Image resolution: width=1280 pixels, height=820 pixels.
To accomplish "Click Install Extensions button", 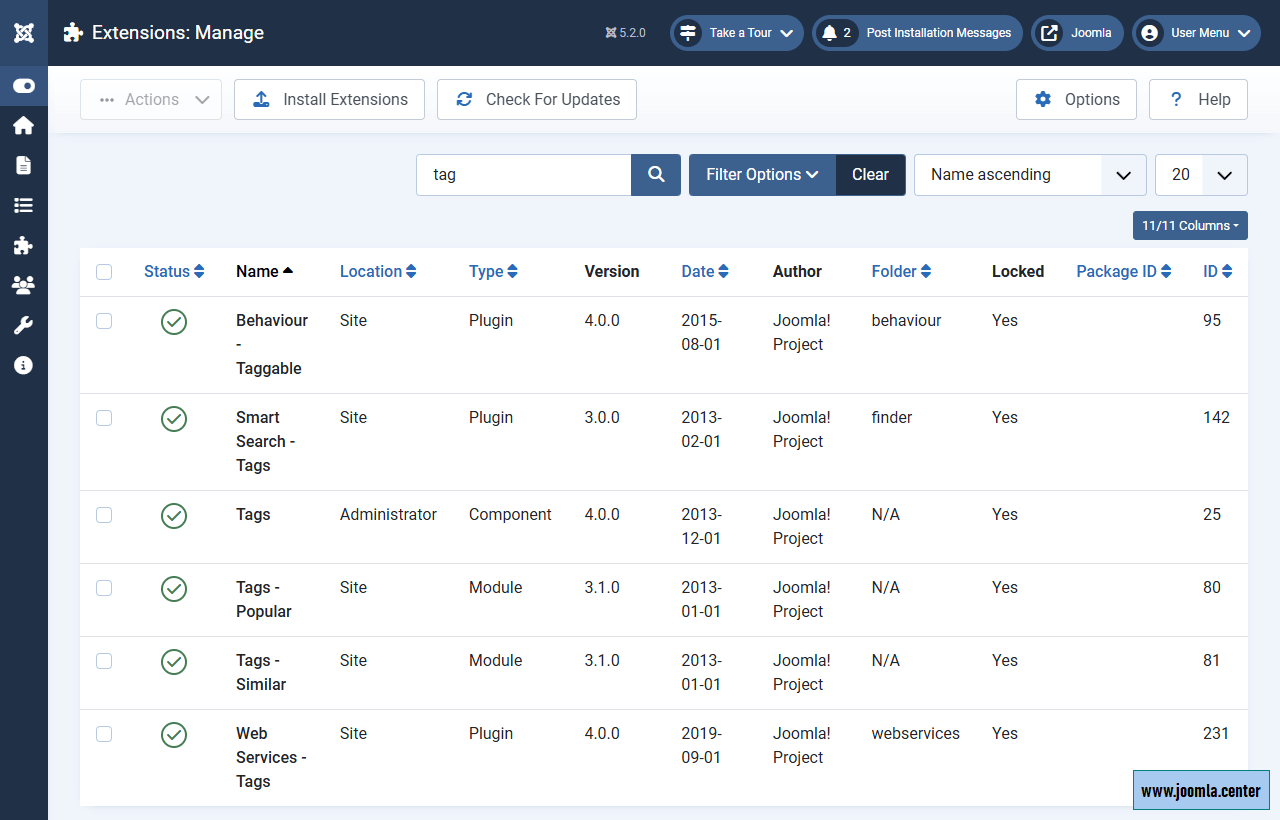I will (329, 100).
